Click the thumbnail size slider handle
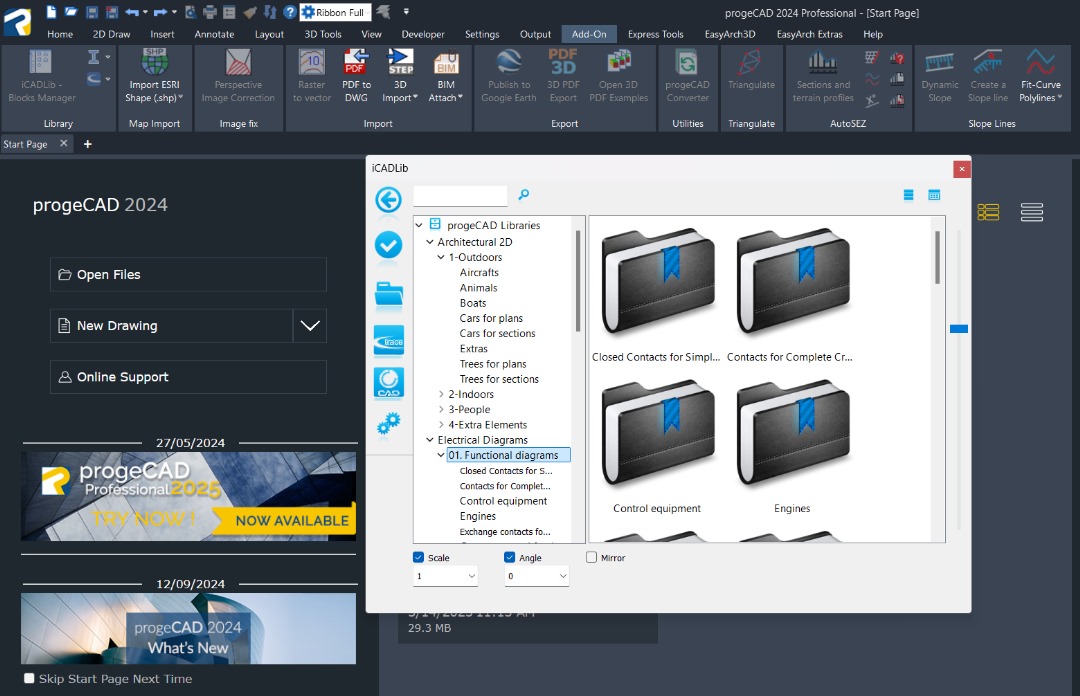The height and width of the screenshot is (696, 1080). 959,328
